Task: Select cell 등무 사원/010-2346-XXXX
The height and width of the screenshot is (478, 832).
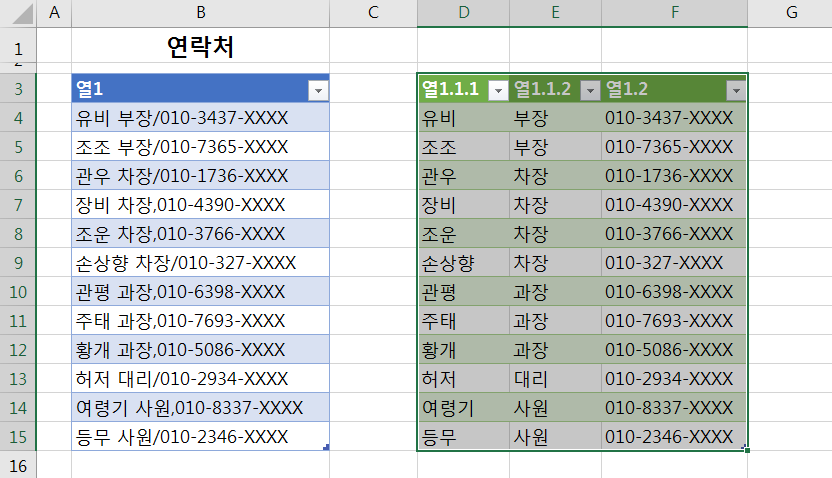Action: 201,437
